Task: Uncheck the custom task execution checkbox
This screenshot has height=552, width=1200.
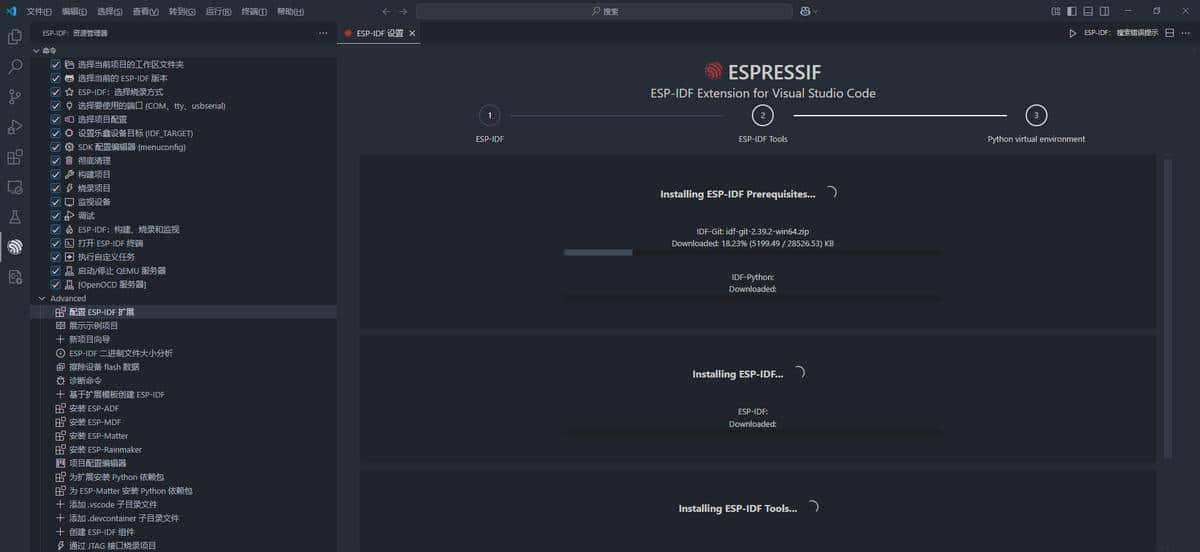Action: point(56,257)
